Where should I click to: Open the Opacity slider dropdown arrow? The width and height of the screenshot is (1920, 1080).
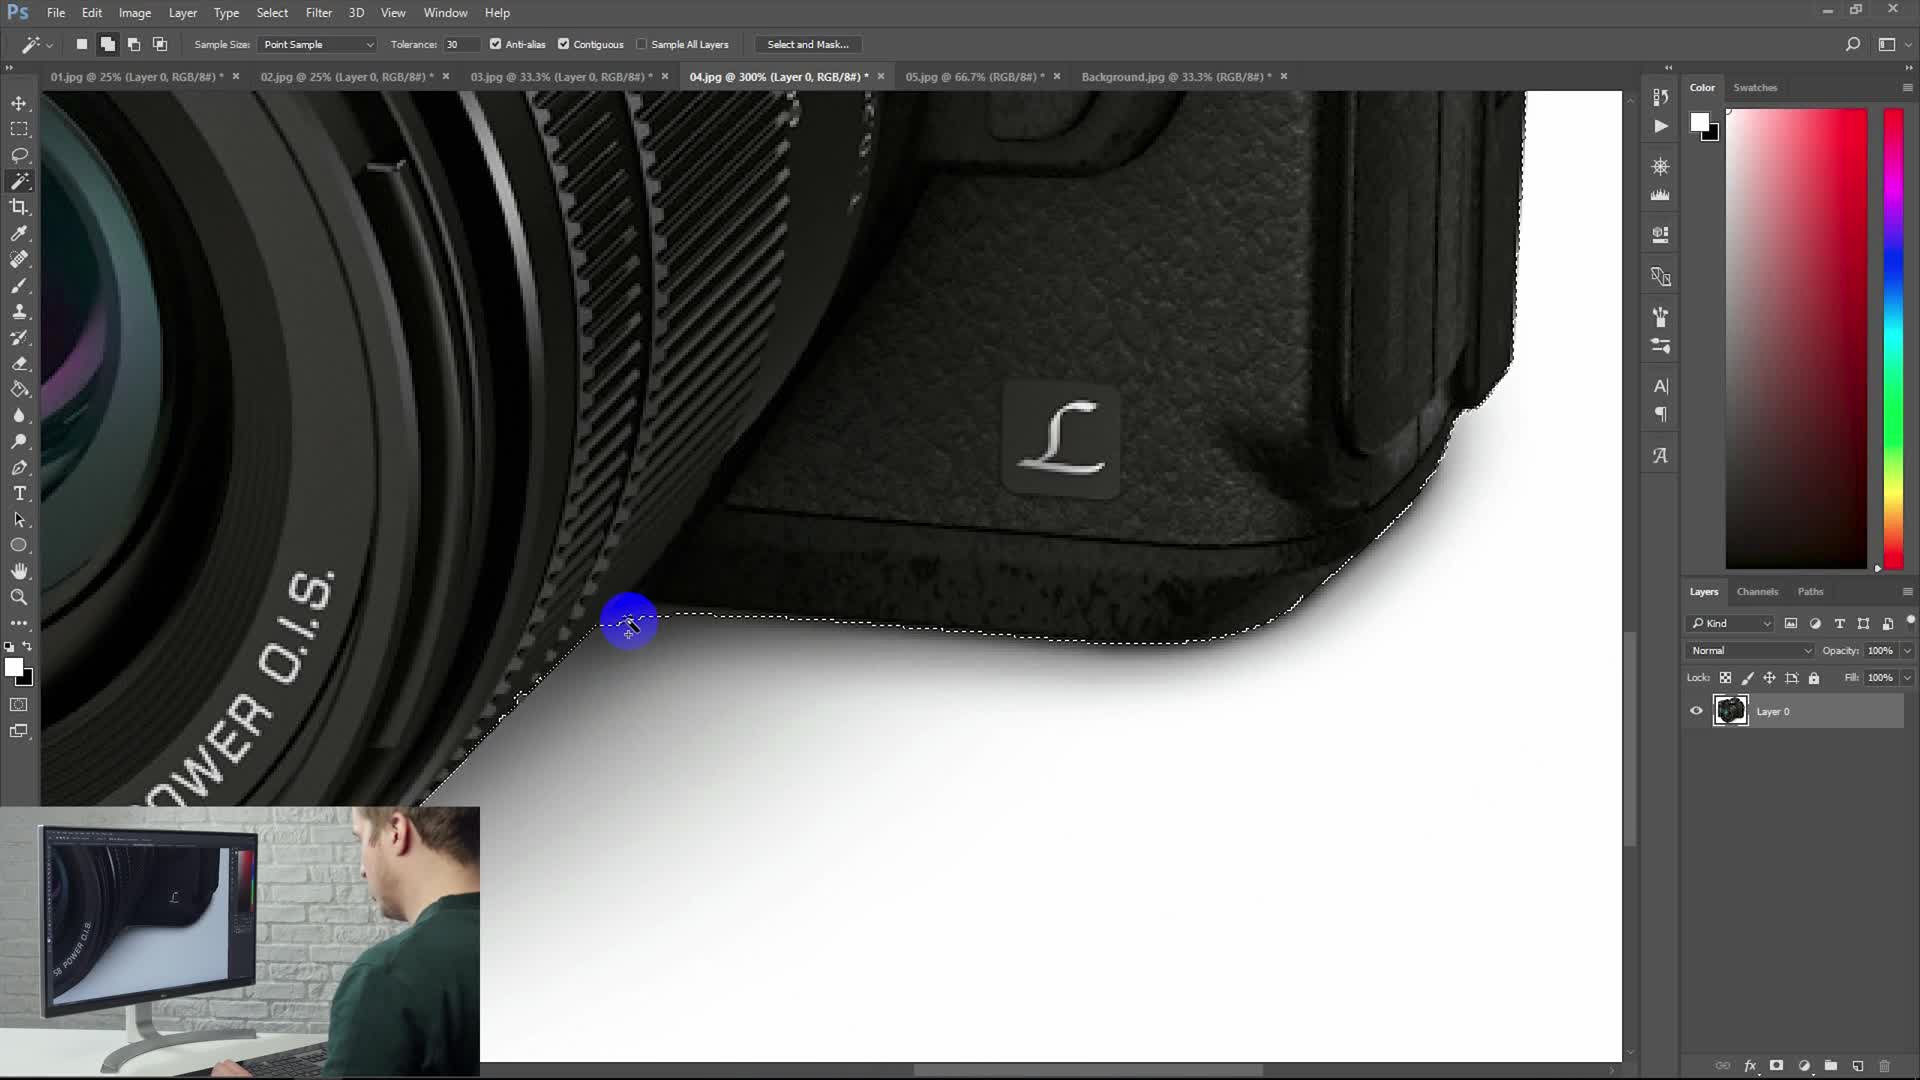tap(1907, 650)
